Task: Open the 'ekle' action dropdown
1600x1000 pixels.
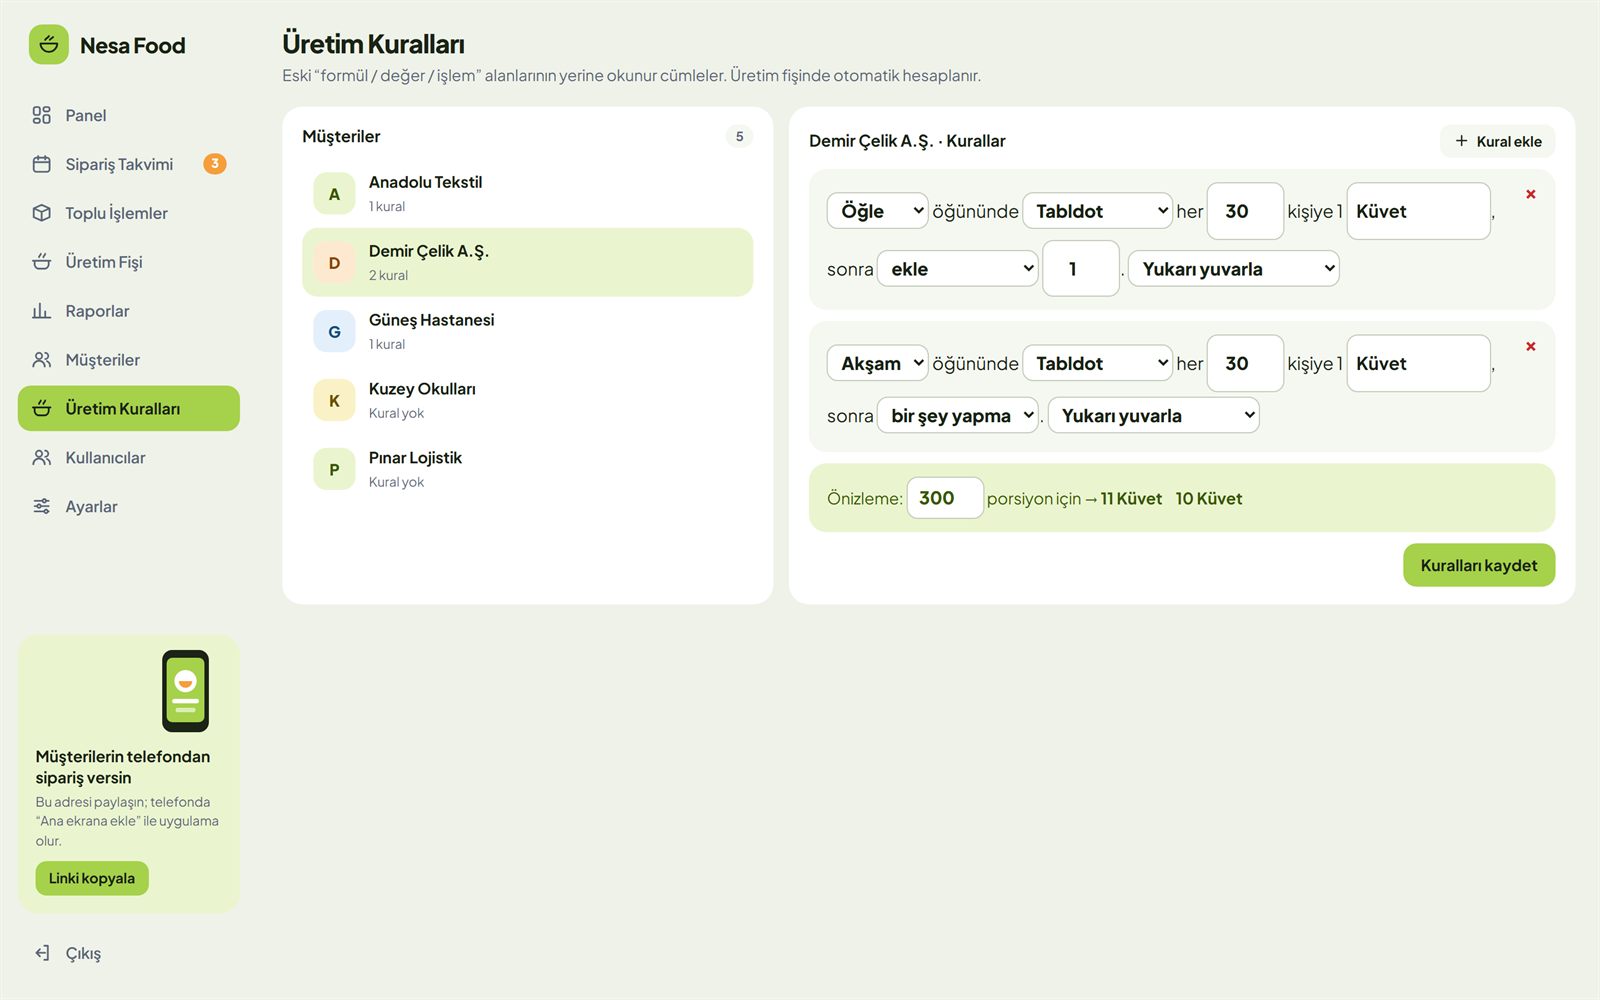Action: (x=957, y=269)
